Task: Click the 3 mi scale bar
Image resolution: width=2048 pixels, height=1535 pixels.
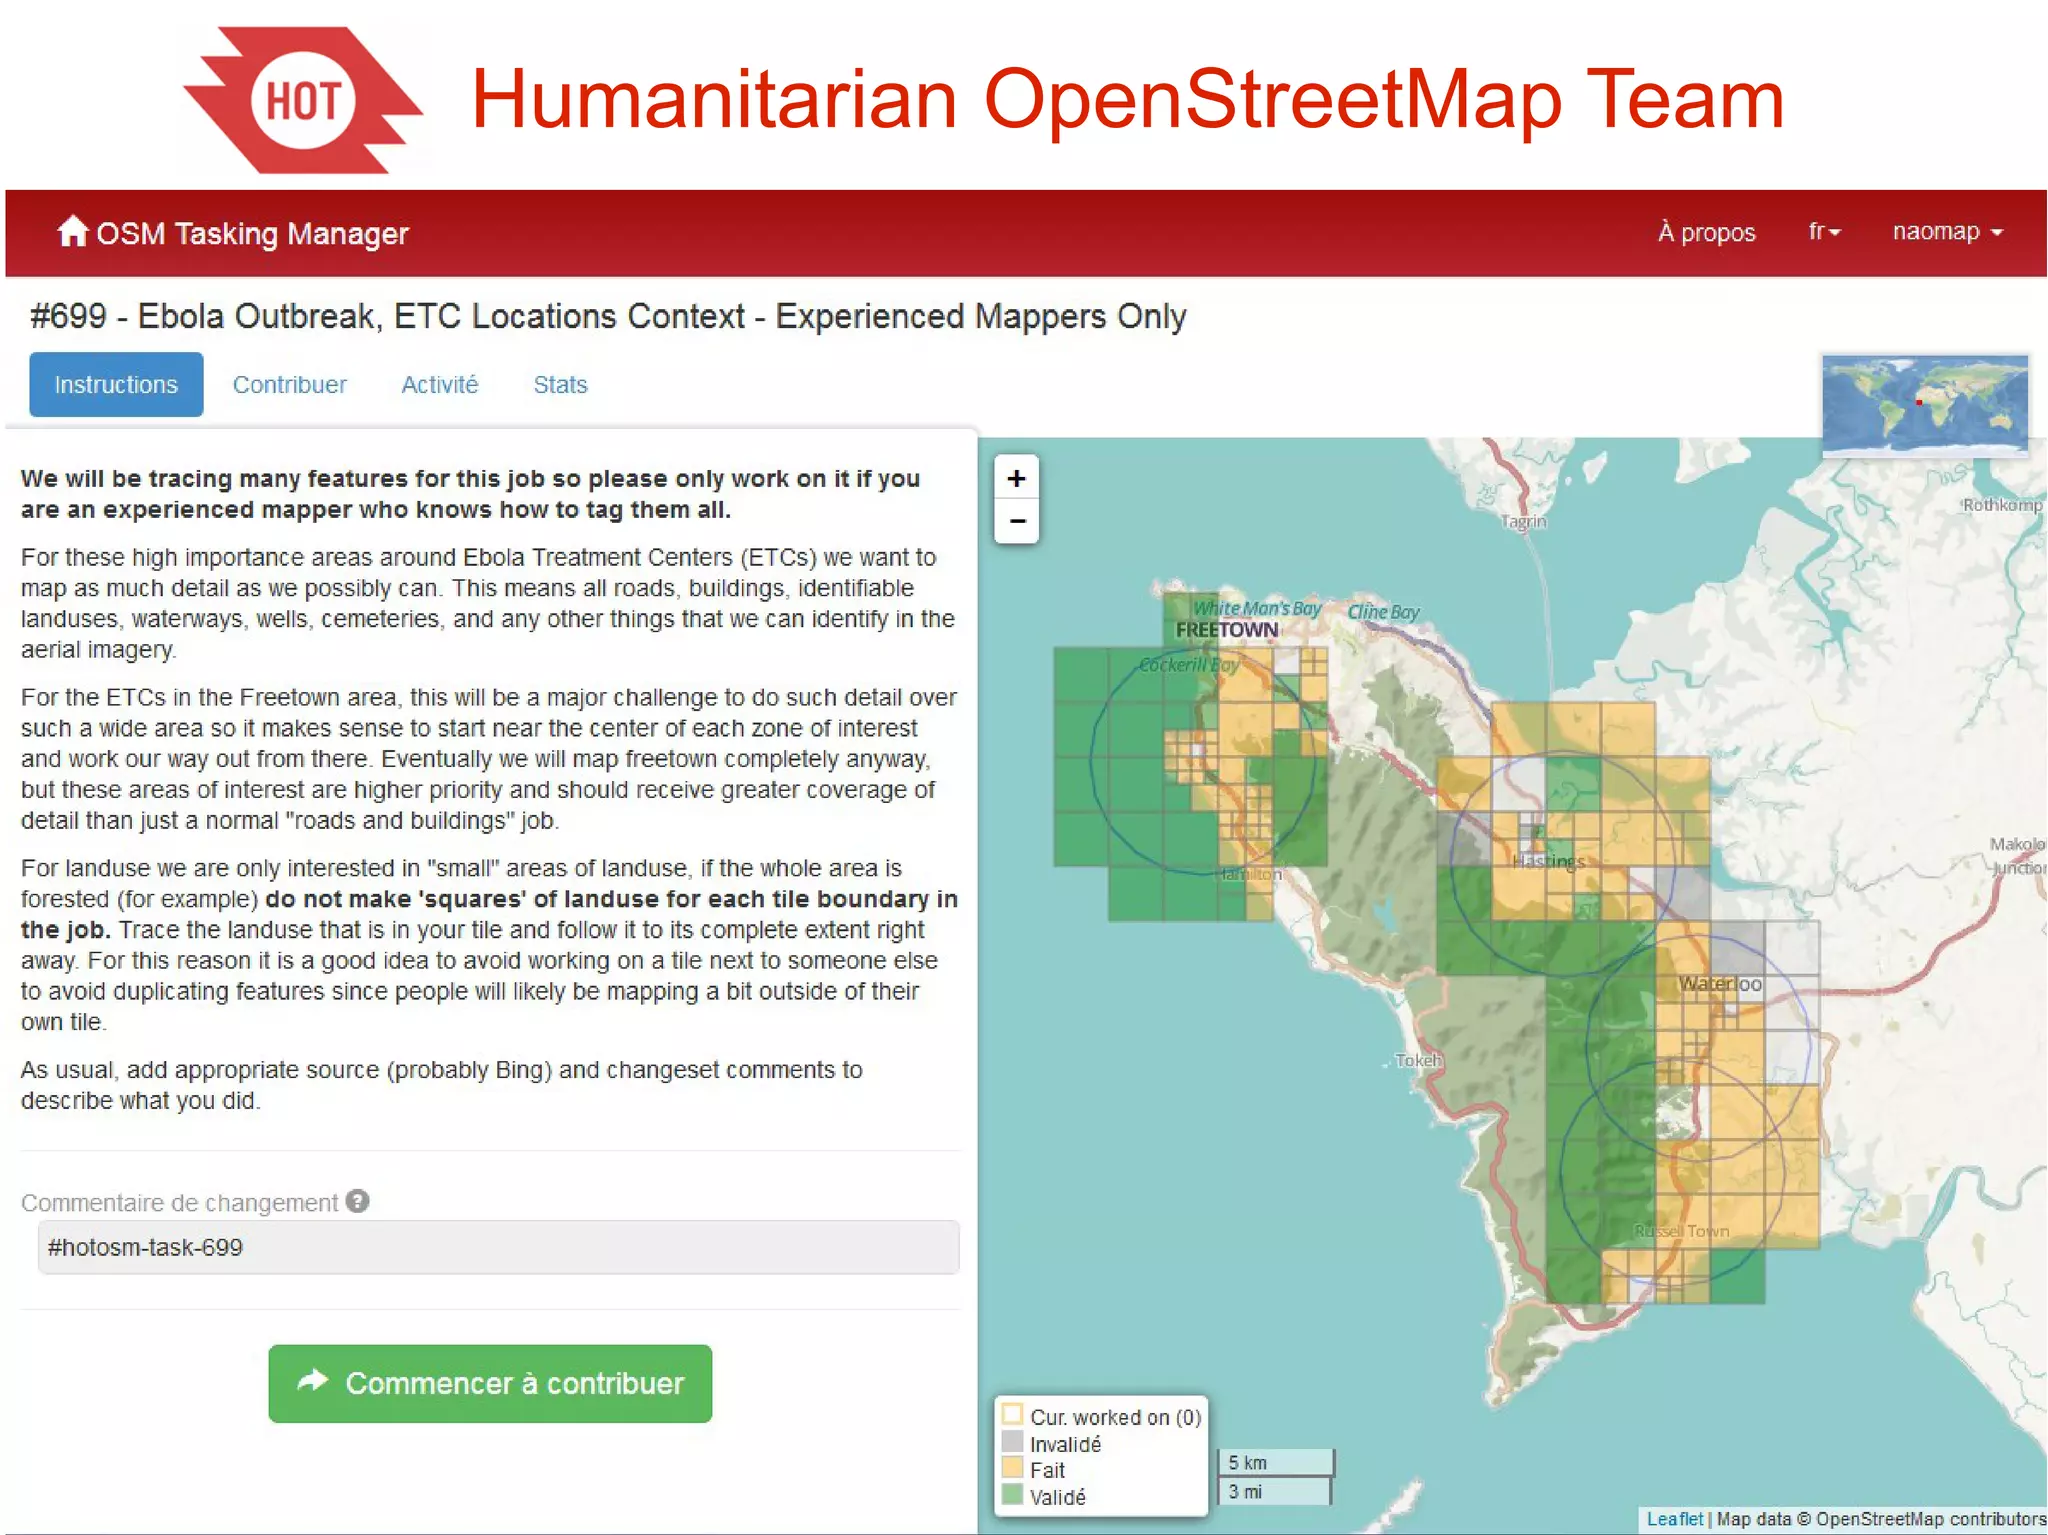Action: (x=1274, y=1491)
